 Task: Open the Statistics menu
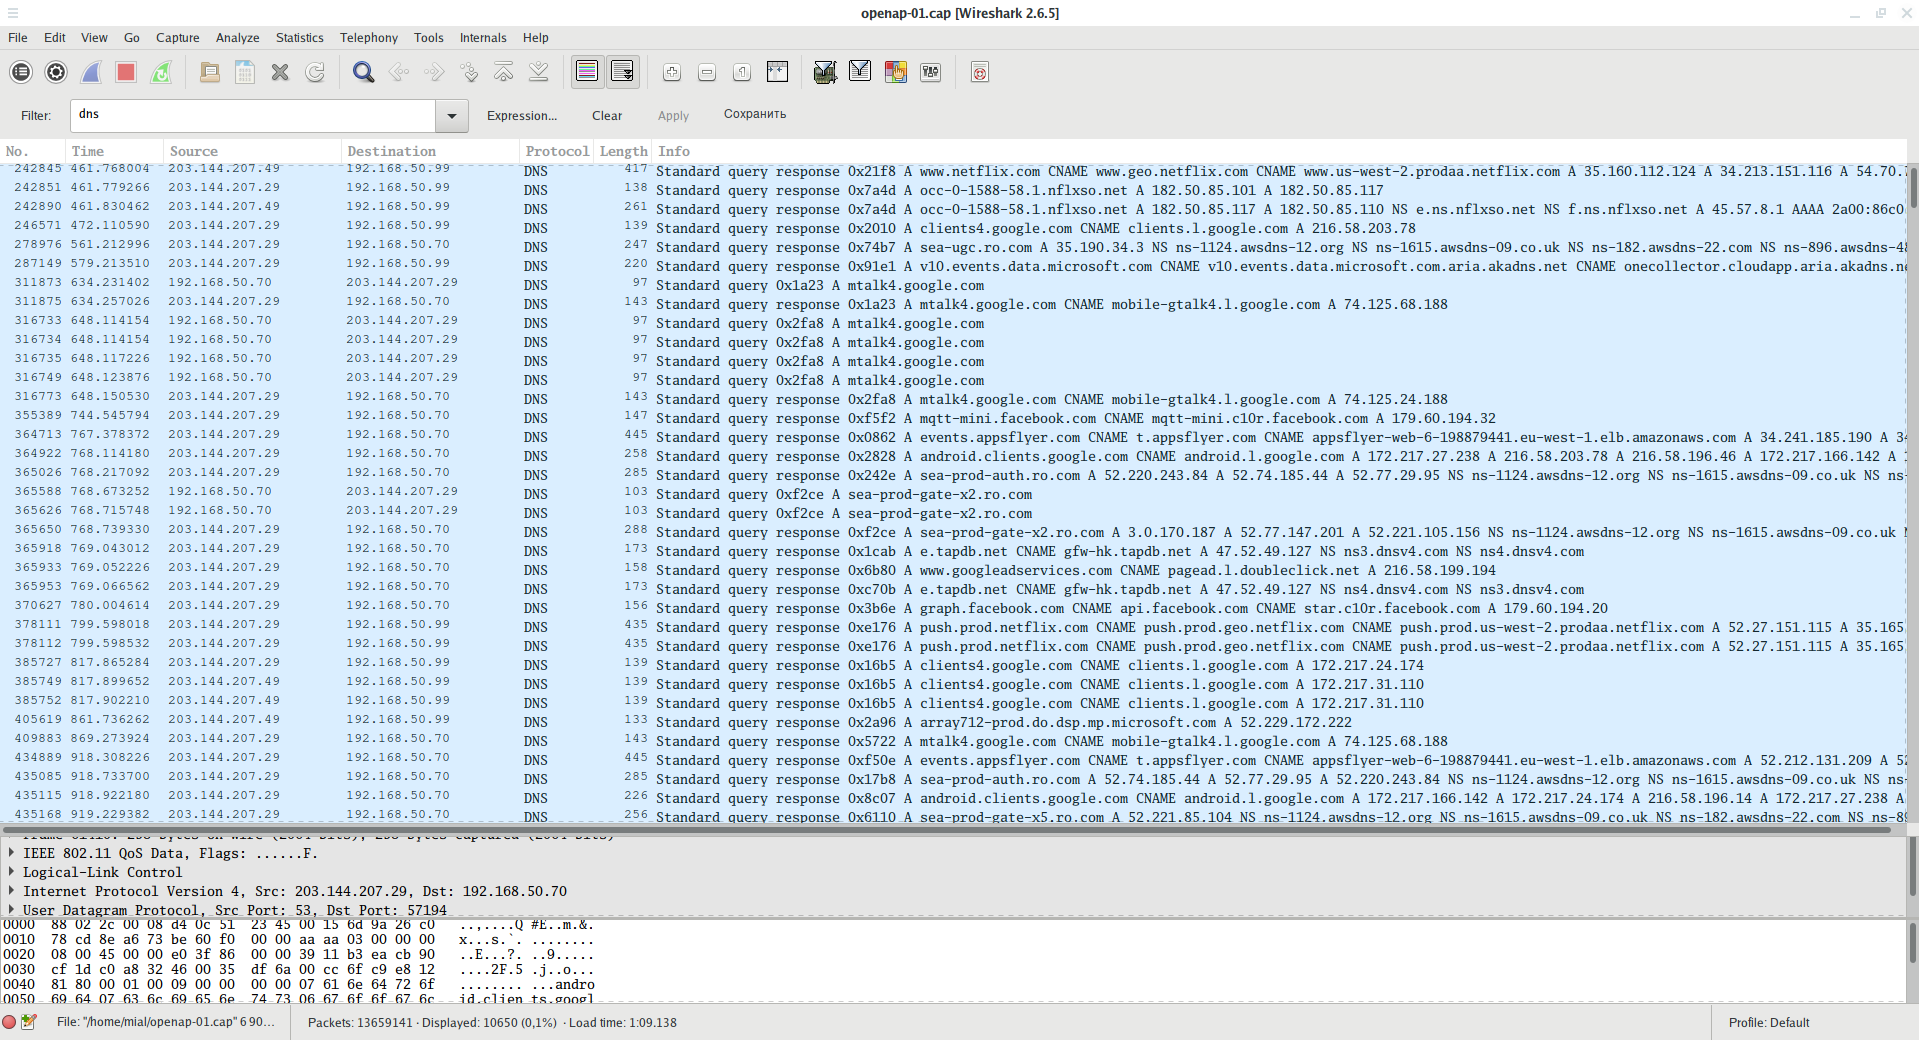[299, 38]
